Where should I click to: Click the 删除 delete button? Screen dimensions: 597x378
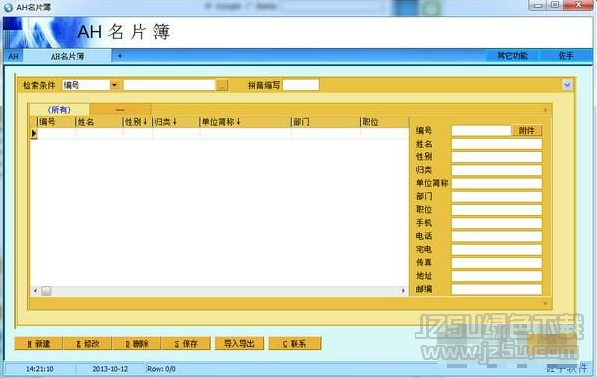137,344
